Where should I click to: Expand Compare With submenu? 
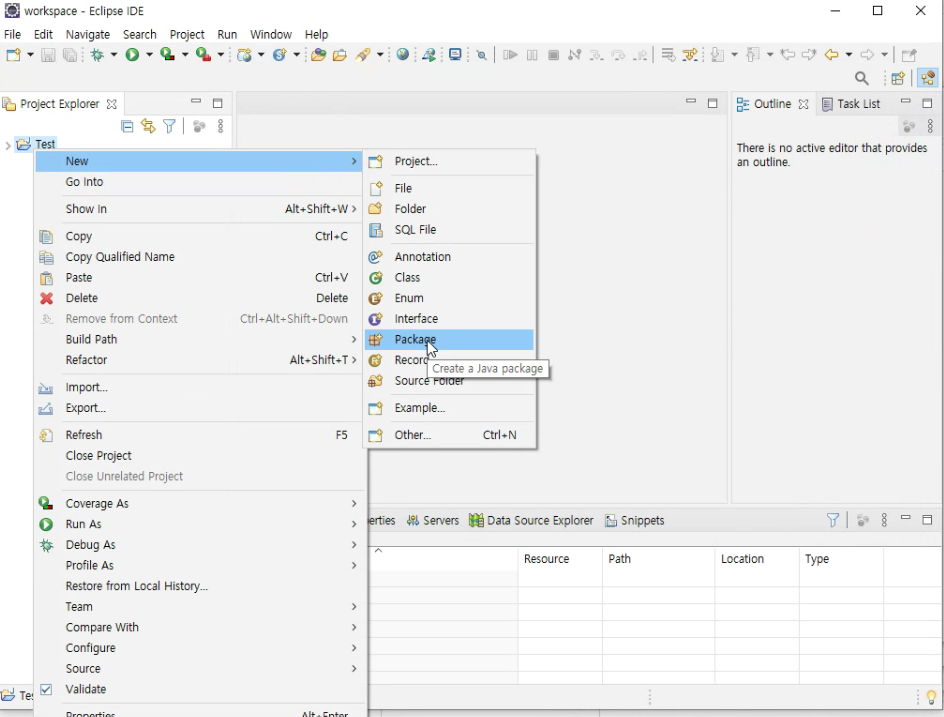200,627
